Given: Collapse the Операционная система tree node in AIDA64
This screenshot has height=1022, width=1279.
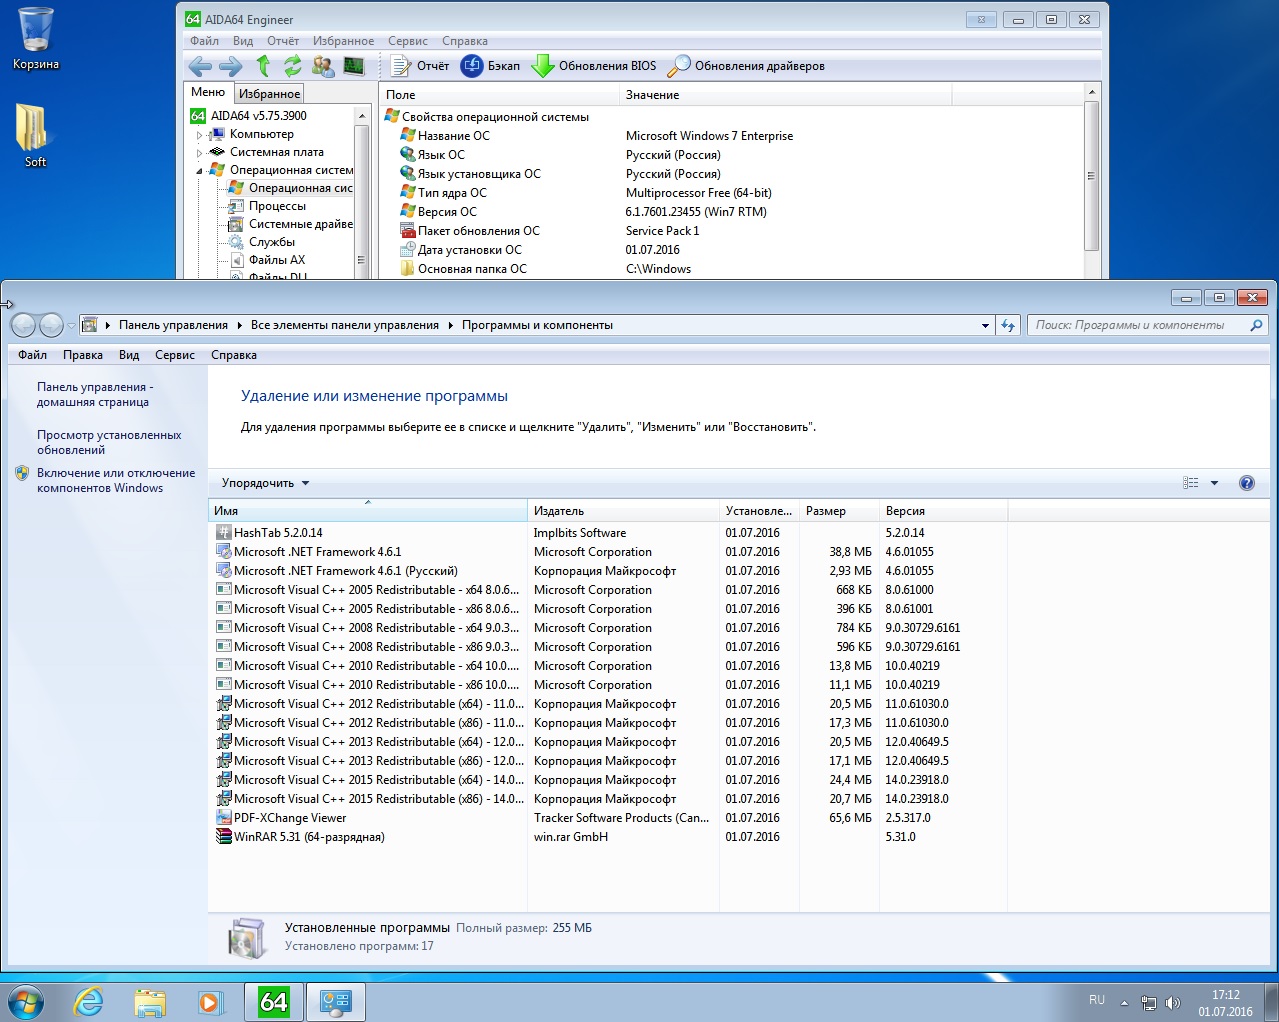Looking at the screenshot, I should (199, 171).
